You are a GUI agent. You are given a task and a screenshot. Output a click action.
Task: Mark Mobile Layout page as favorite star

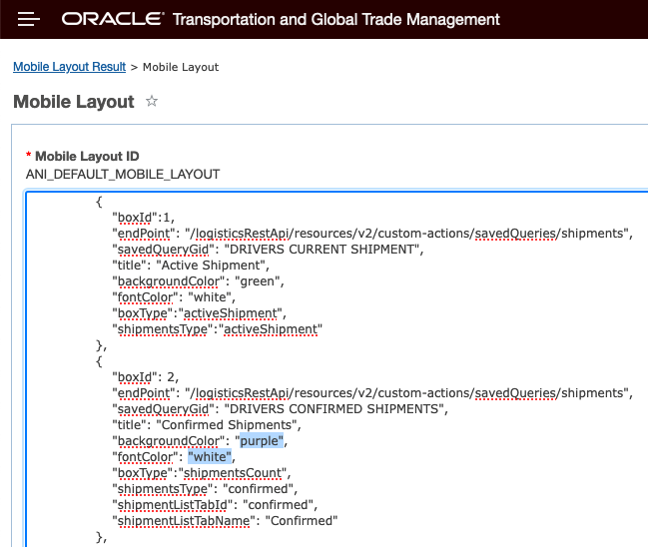click(x=152, y=101)
